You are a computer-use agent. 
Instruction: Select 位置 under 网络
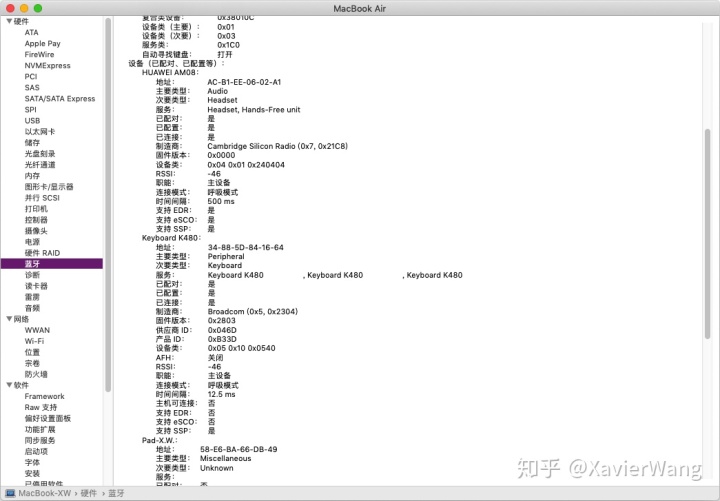point(32,352)
